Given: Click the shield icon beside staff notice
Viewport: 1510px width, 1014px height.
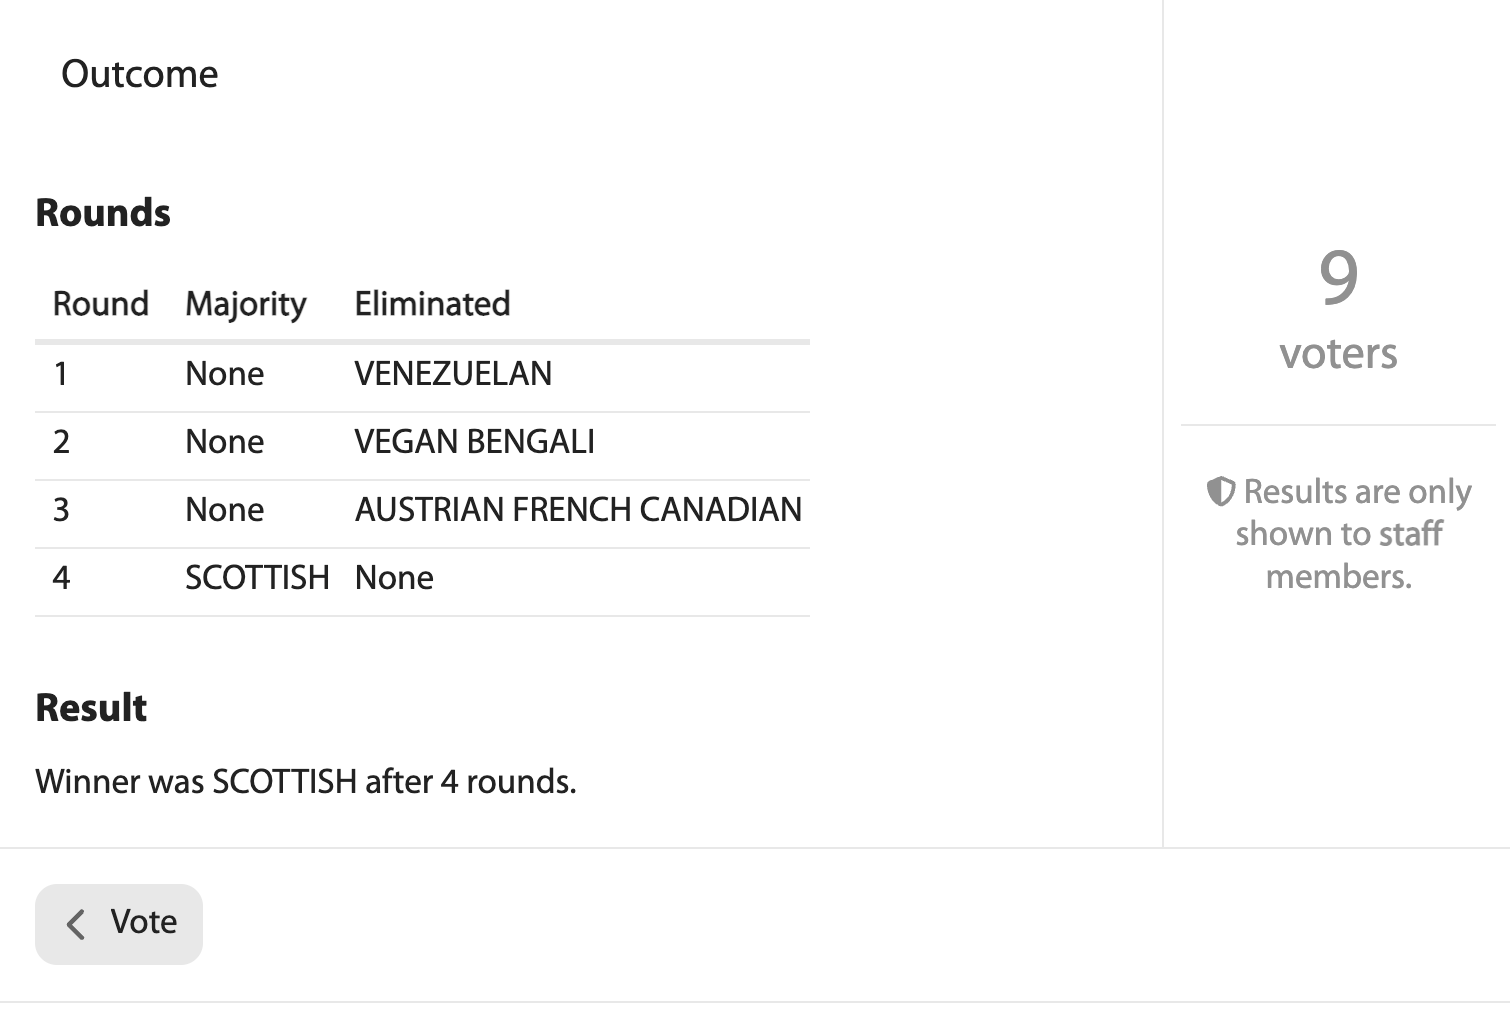Looking at the screenshot, I should (x=1220, y=491).
